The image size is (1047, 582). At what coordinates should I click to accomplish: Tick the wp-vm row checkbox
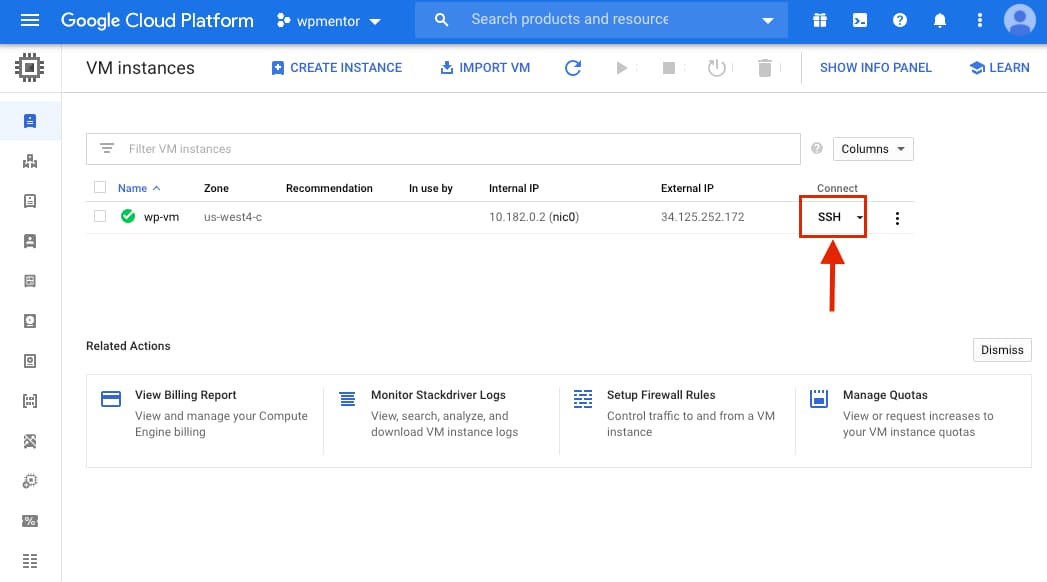(x=100, y=216)
